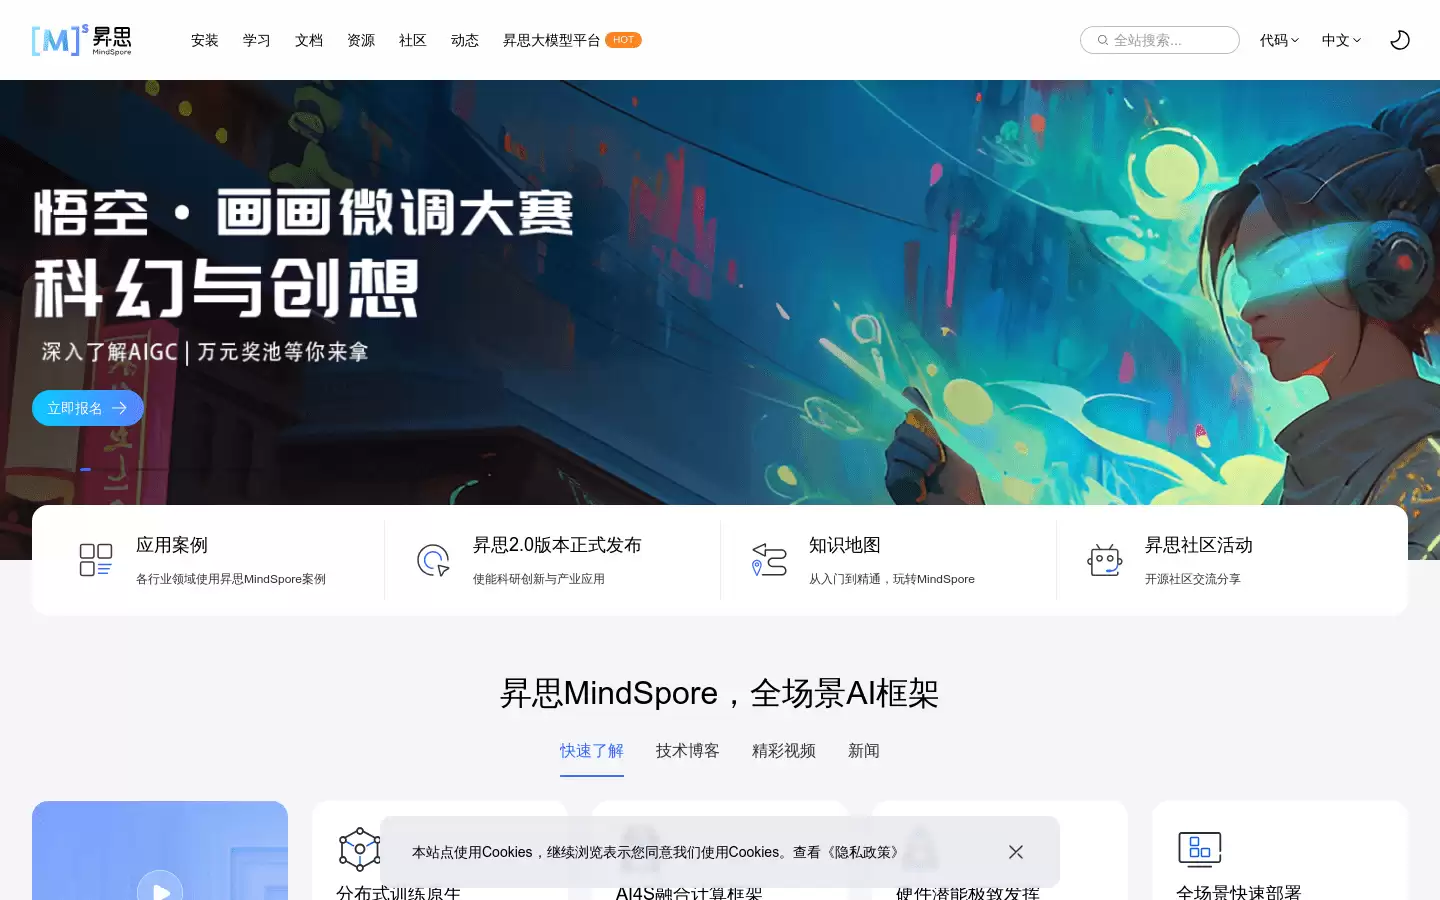Viewport: 1440px width, 900px height.
Task: Click the 全场景快速部署 monitor icon
Action: point(1199,850)
